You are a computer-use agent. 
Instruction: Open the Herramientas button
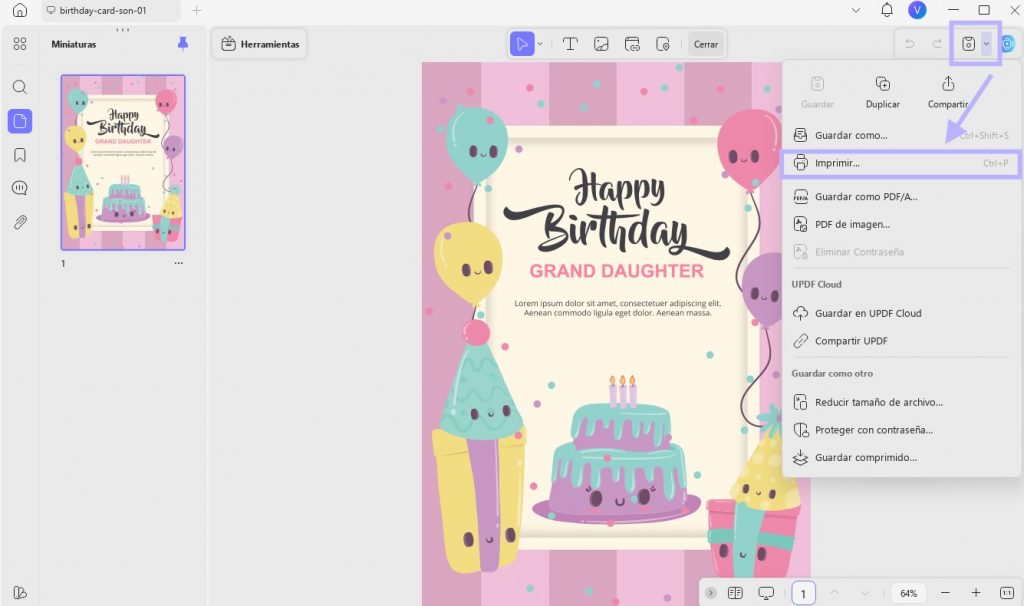click(260, 44)
